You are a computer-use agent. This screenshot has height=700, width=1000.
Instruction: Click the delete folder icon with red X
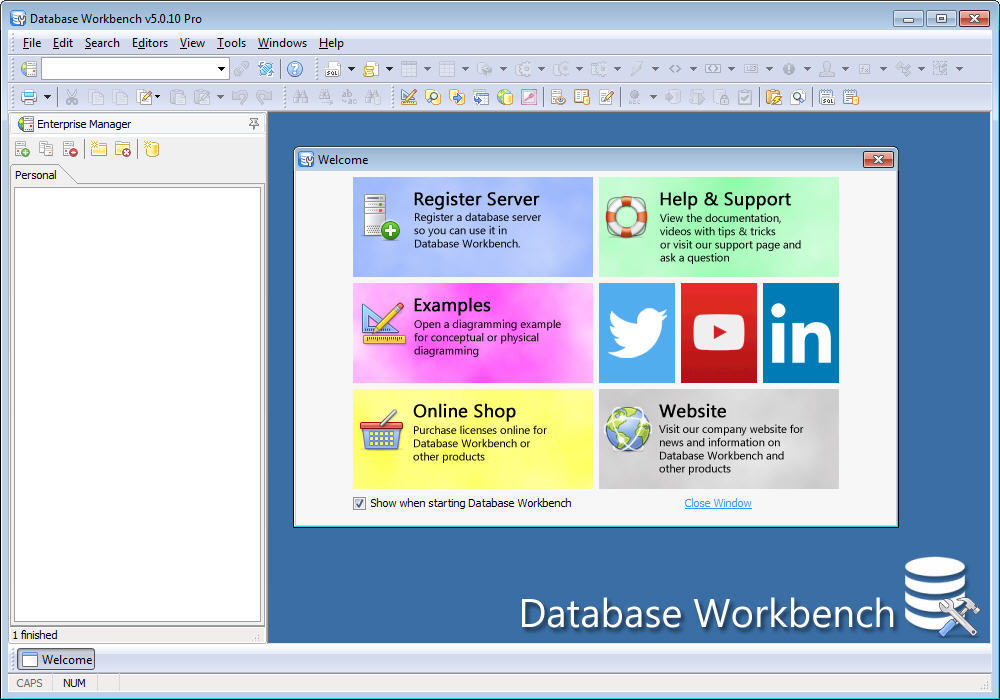(x=122, y=149)
